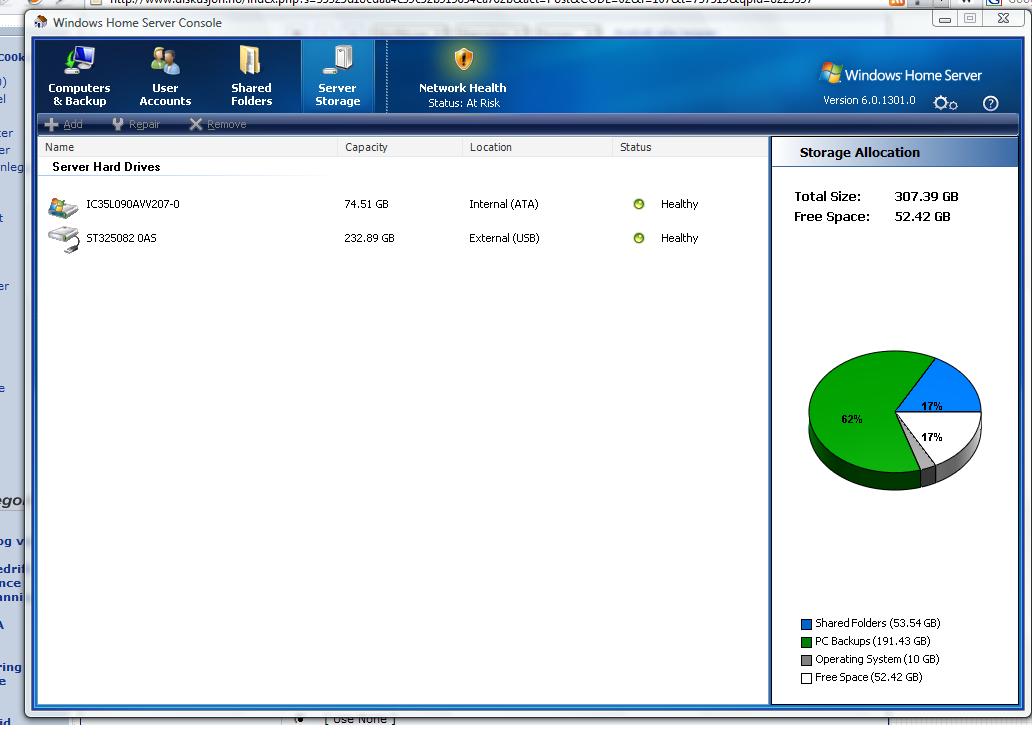Image resolution: width=1032 pixels, height=744 pixels.
Task: Close the Home Server Console window
Action: [1004, 19]
